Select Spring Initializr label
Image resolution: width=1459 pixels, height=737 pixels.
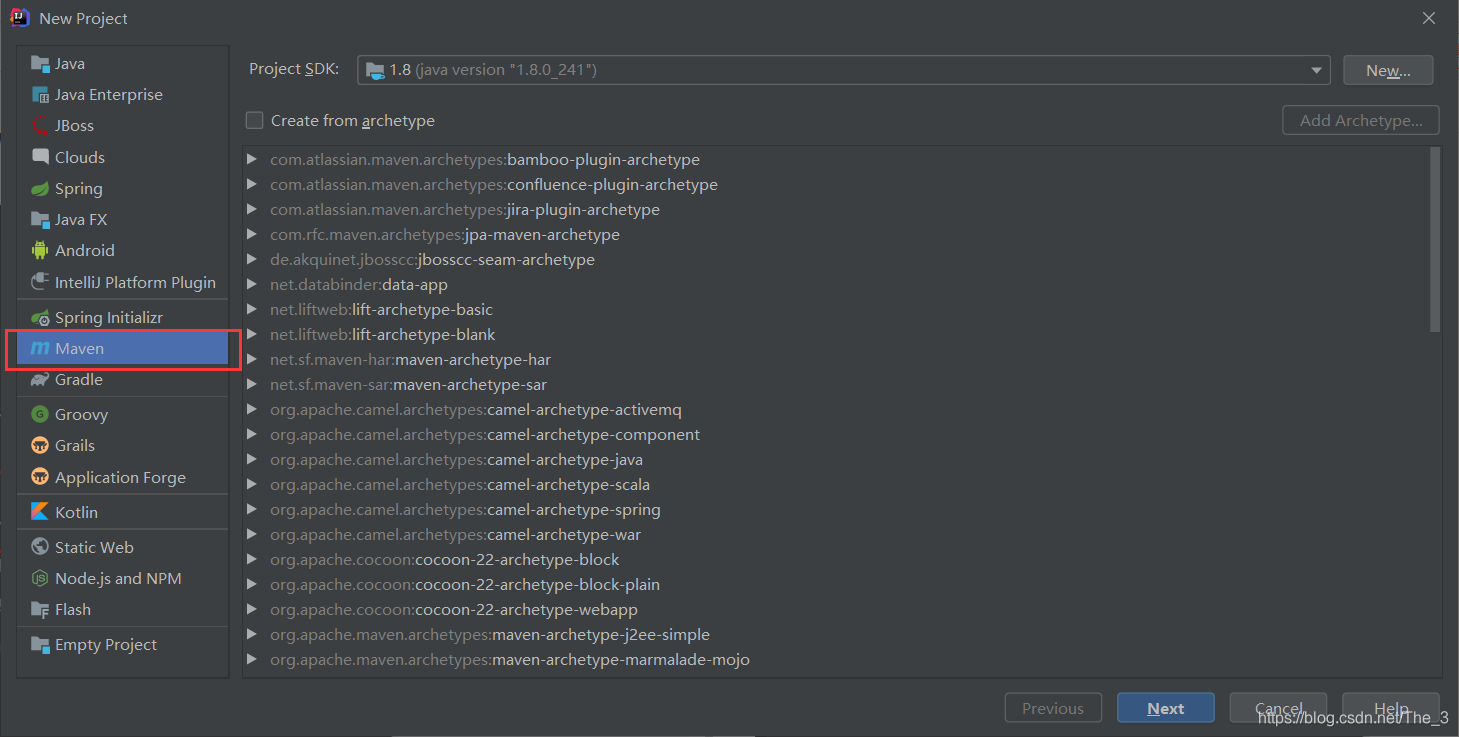coord(109,318)
